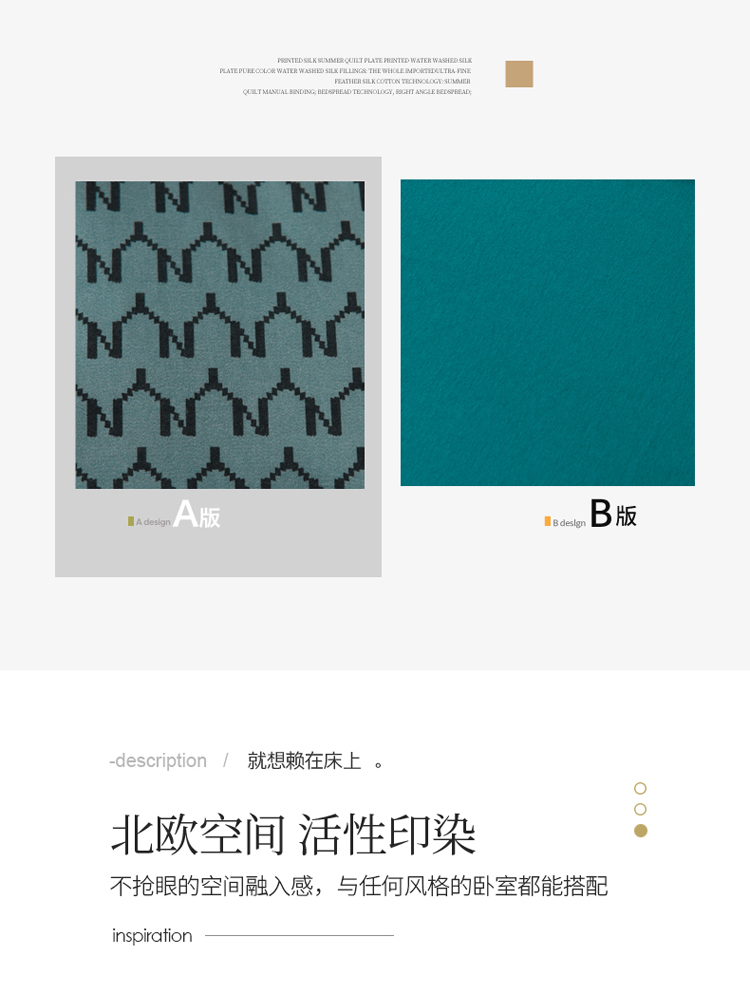Viewport: 750px width, 1000px height.
Task: Select the patterned A design fabric thumbnail
Action: [220, 335]
